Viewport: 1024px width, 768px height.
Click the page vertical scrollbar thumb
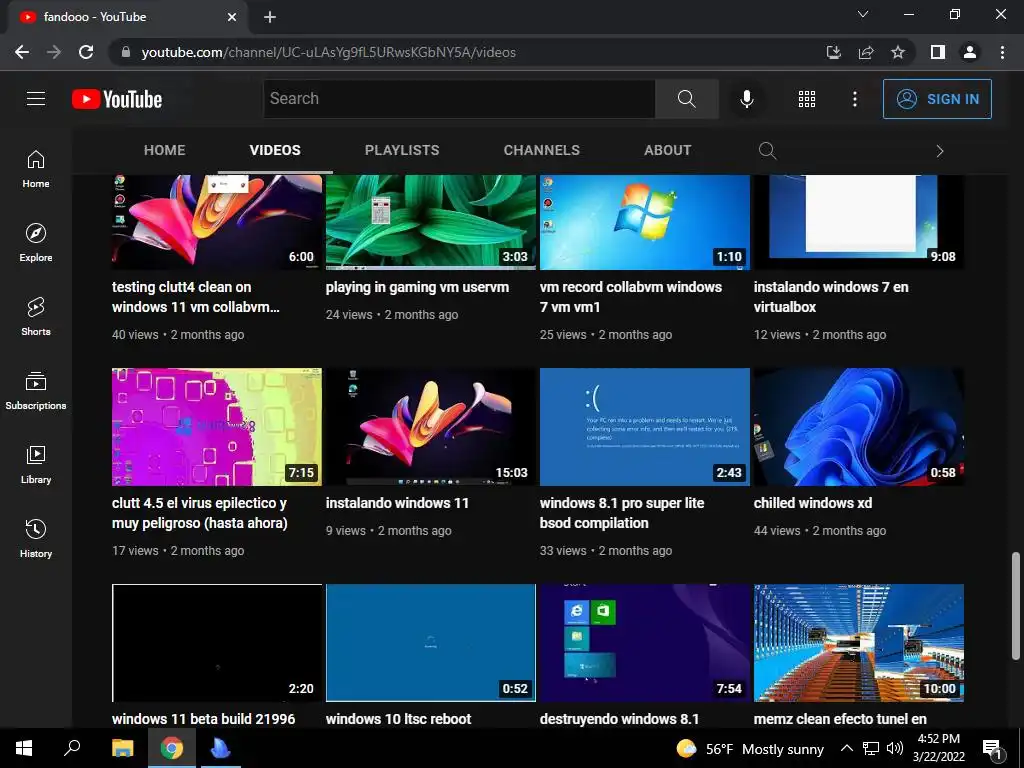coord(1016,607)
